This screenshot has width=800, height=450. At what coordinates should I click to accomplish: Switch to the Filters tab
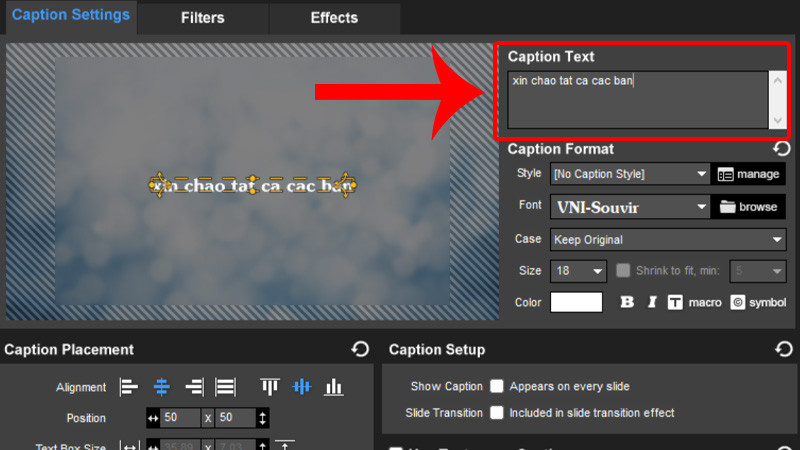203,18
